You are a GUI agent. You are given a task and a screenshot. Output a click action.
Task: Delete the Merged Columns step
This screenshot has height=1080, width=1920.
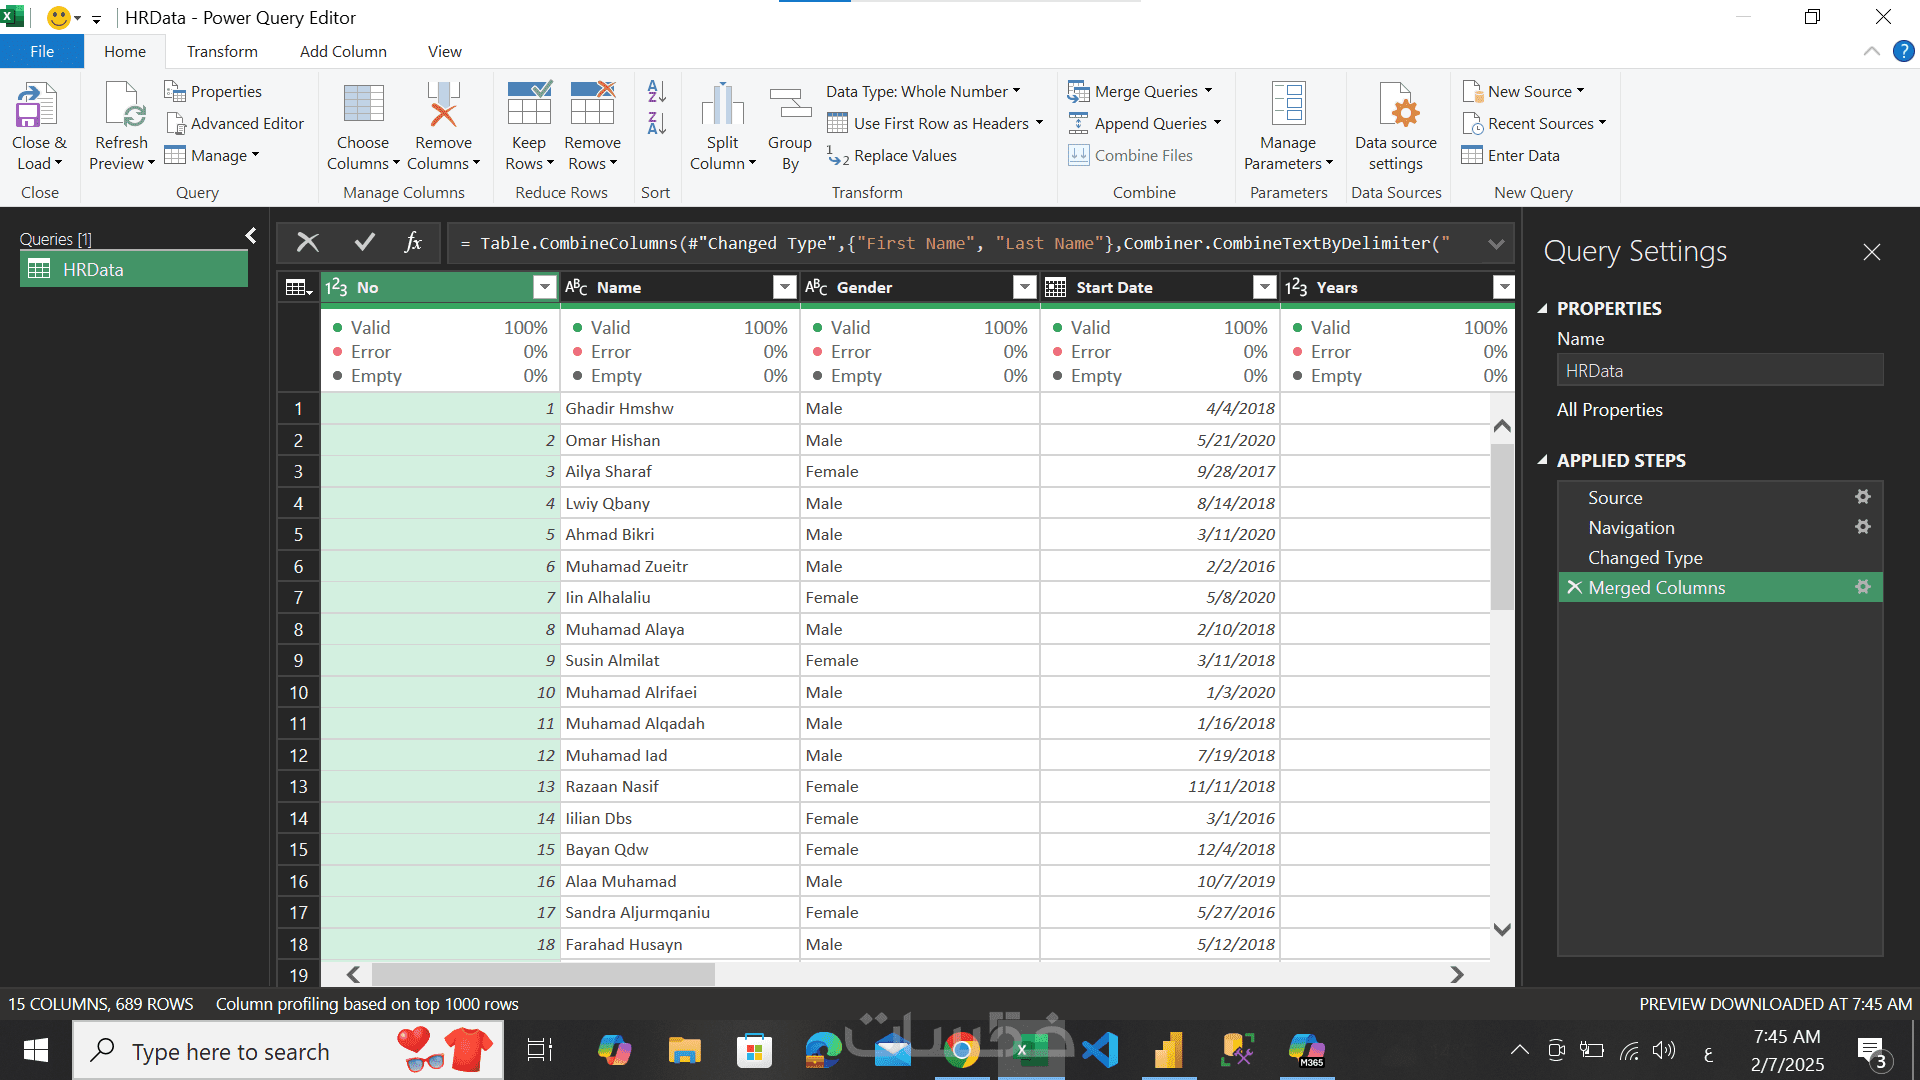point(1574,587)
